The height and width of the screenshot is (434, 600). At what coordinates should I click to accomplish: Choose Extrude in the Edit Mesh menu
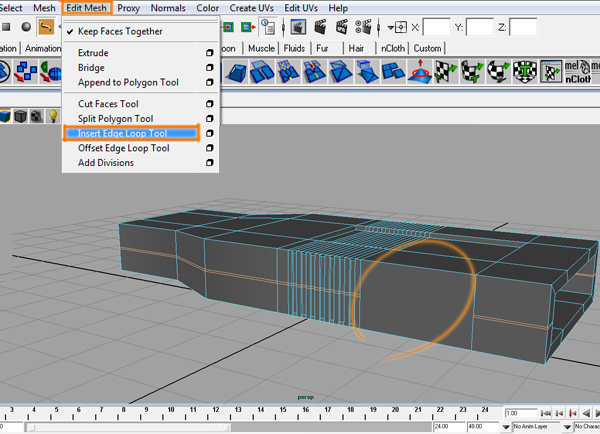(93, 53)
